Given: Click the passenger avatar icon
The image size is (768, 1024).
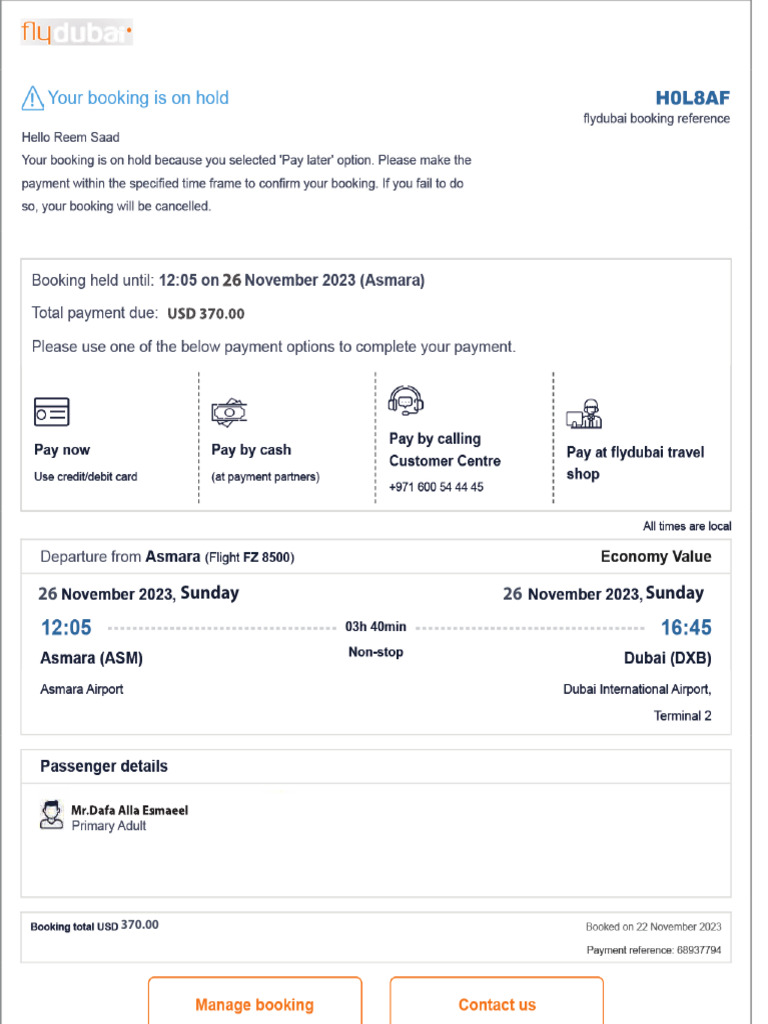Looking at the screenshot, I should pos(52,815).
